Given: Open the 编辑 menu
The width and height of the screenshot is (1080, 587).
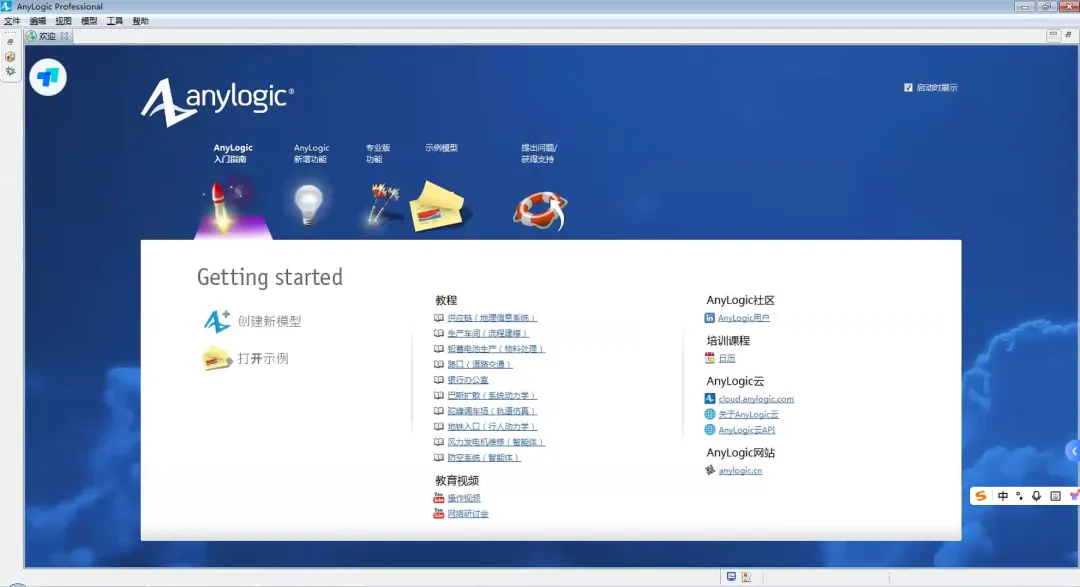Looking at the screenshot, I should coord(38,21).
